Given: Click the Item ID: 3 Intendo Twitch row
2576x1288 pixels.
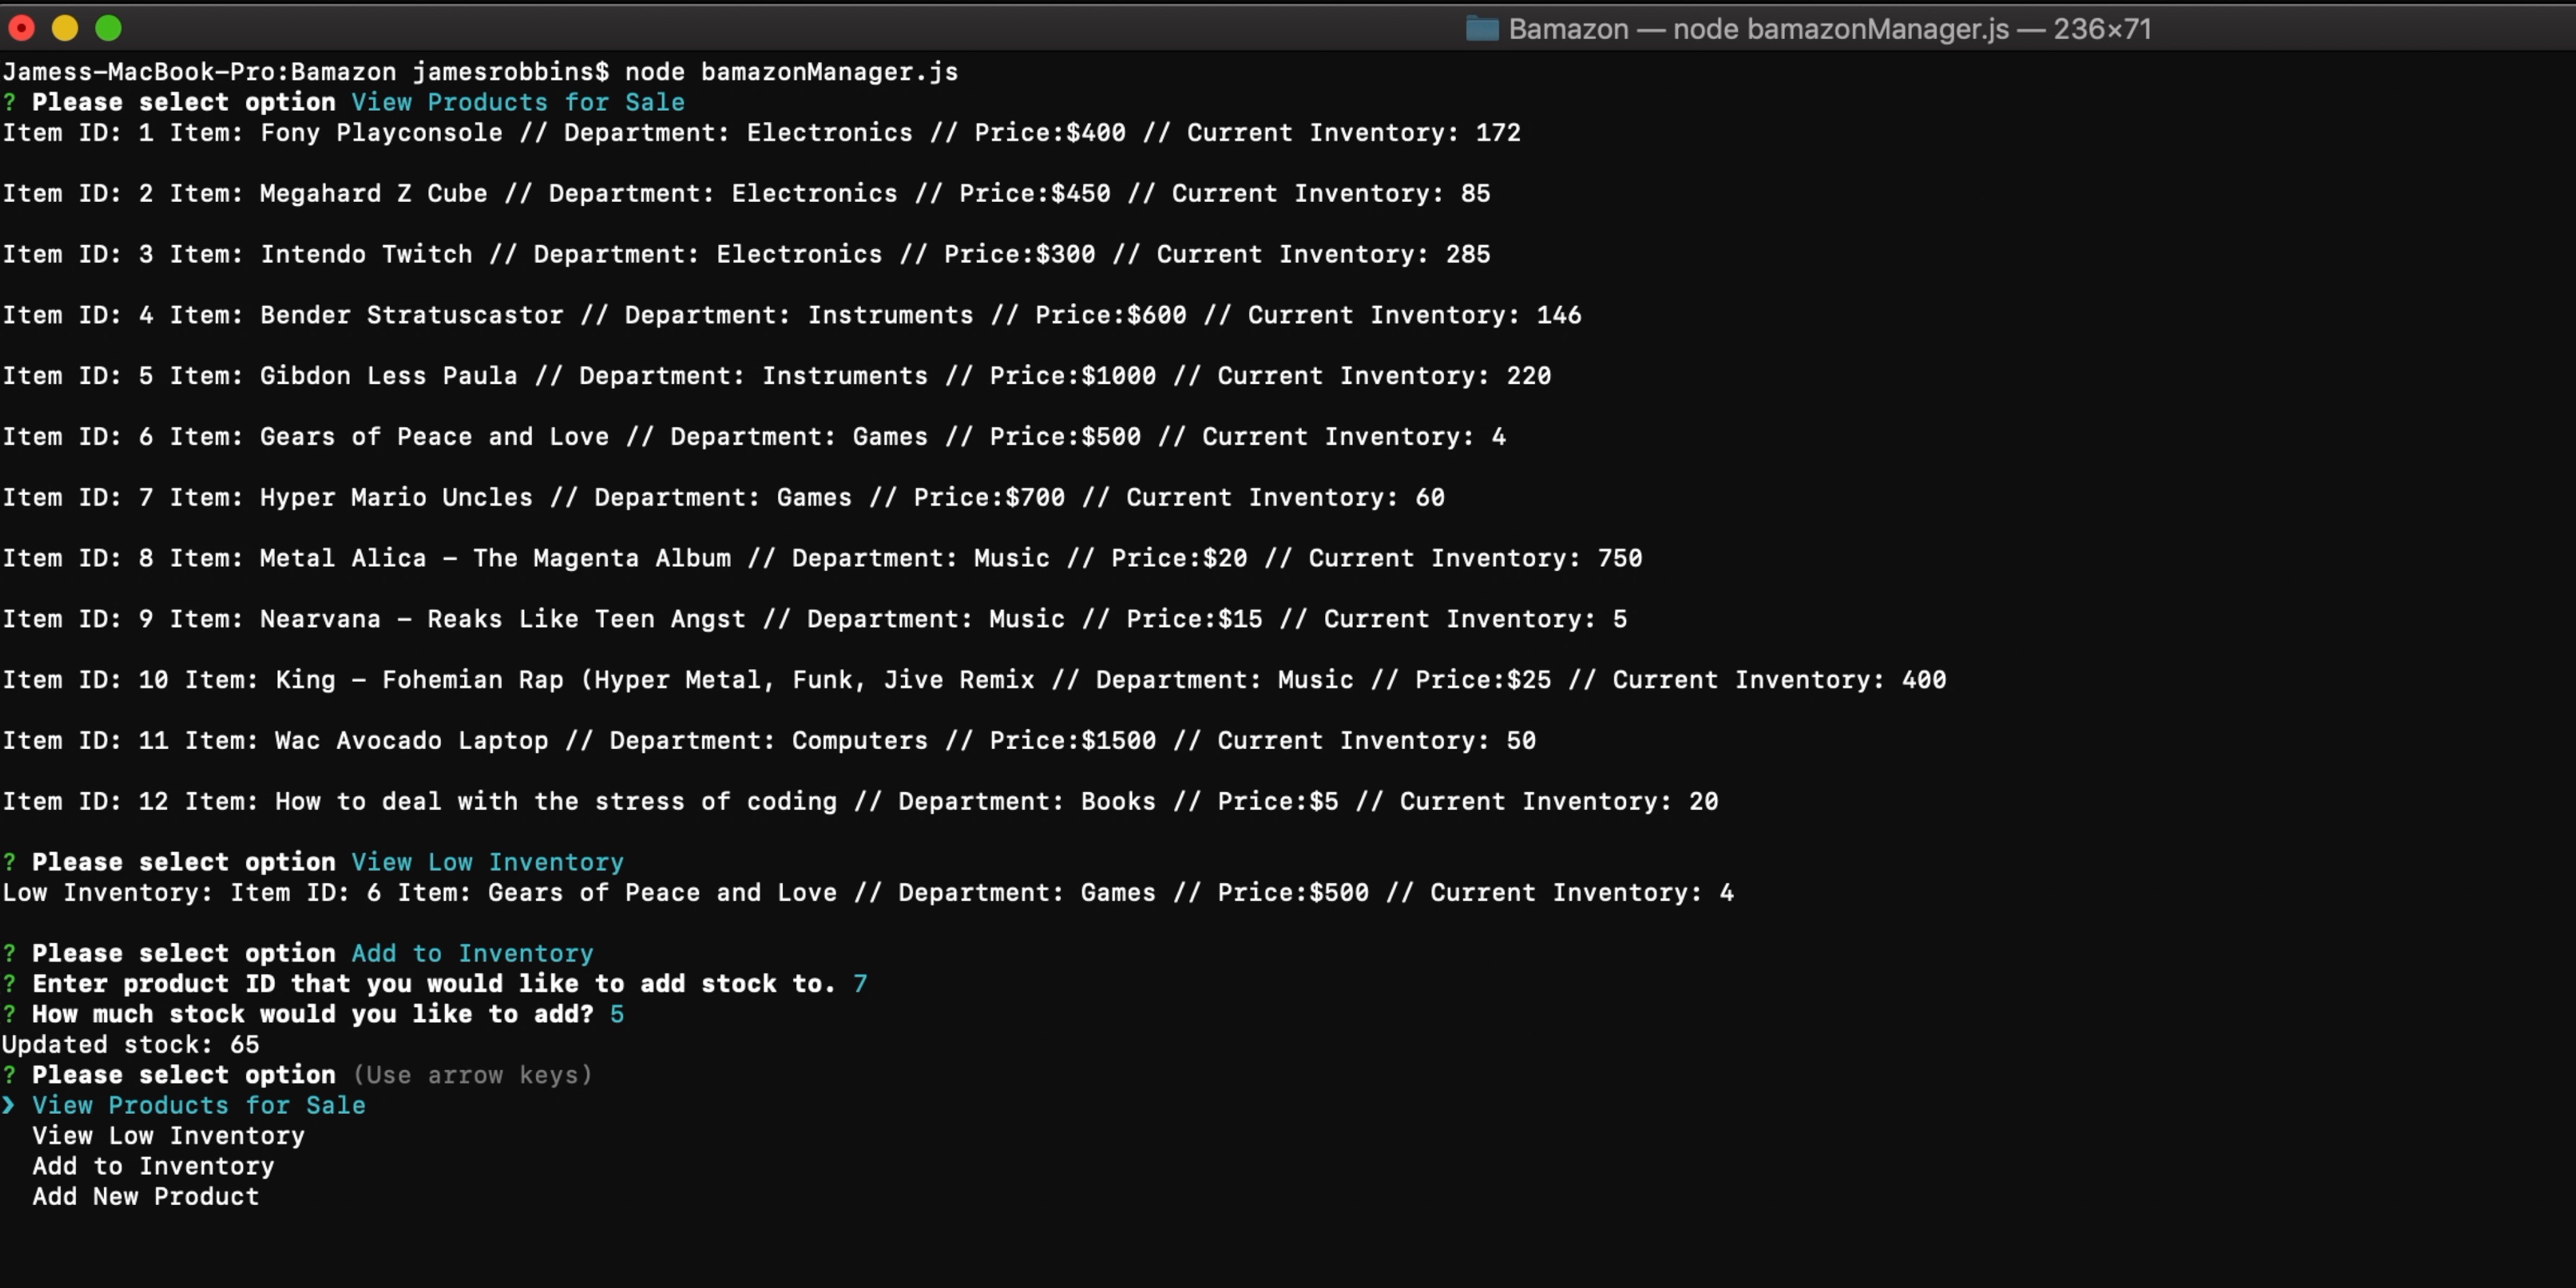Looking at the screenshot, I should 746,254.
